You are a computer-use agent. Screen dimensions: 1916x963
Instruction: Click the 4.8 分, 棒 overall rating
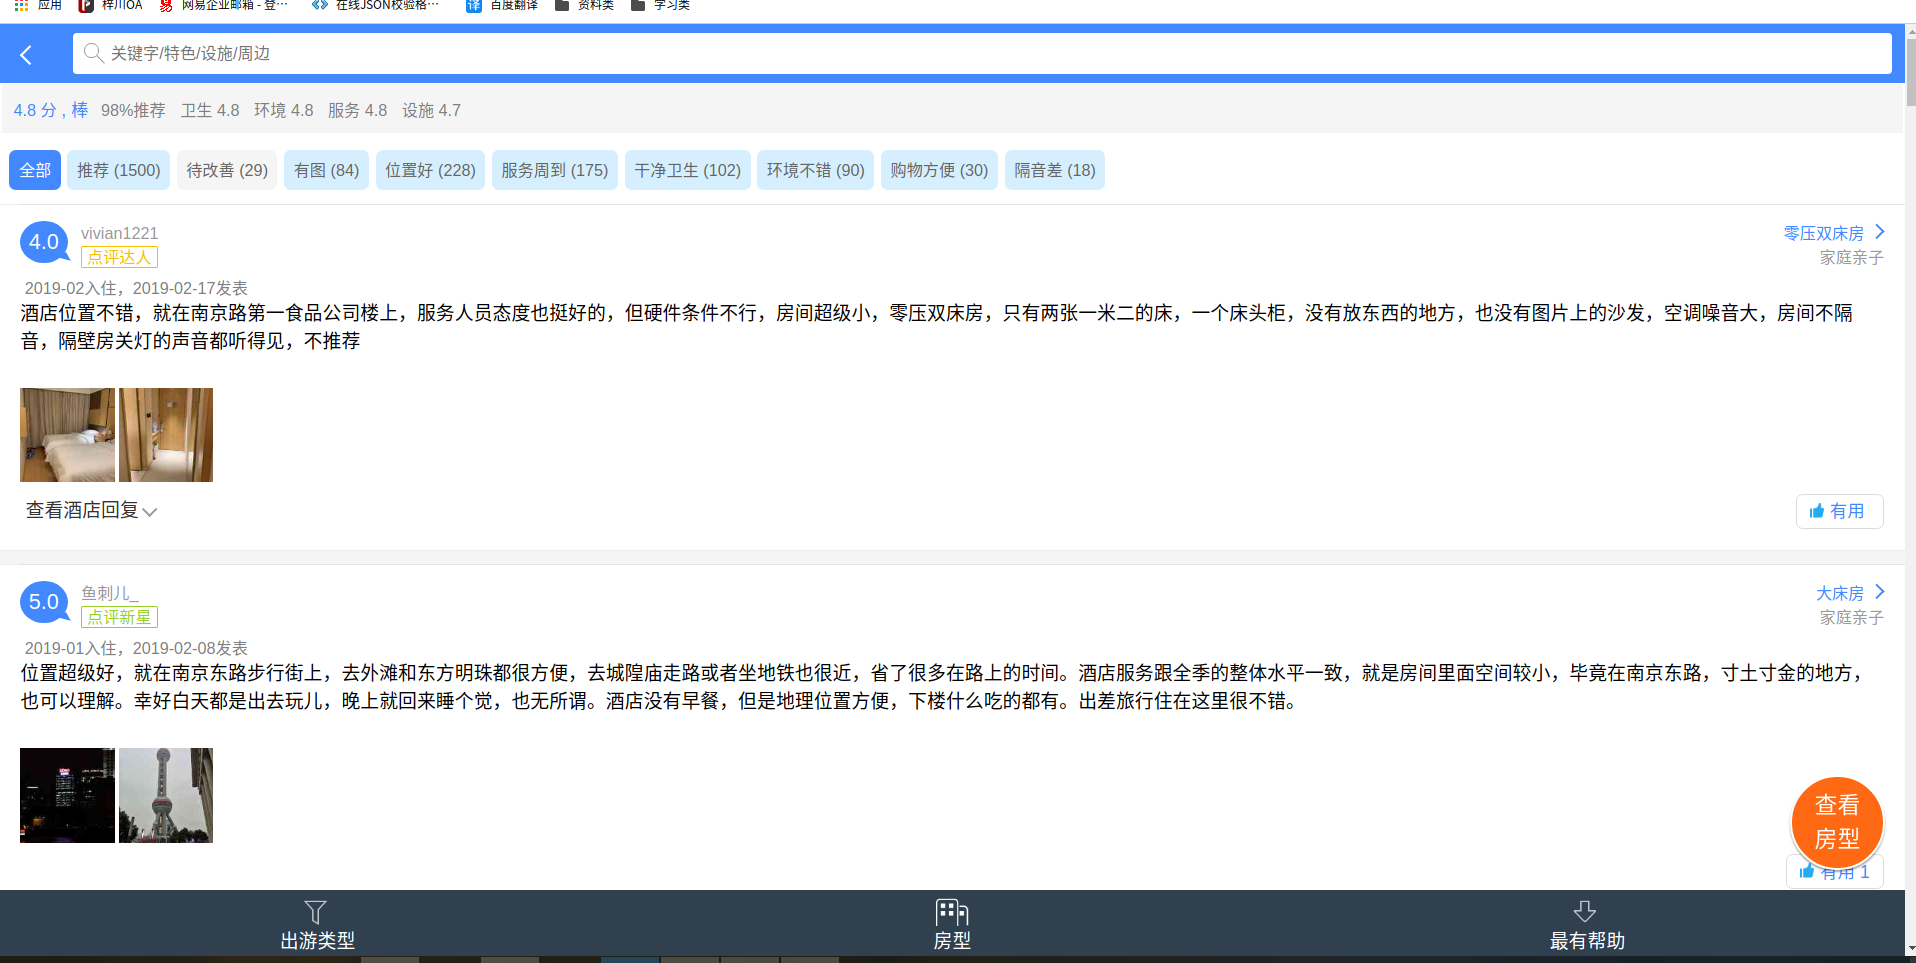51,110
